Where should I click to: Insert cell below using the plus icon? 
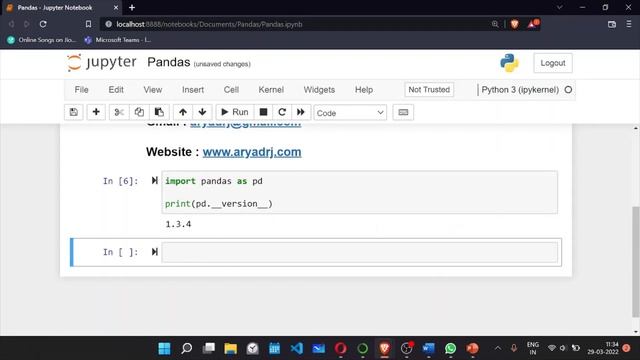96,112
